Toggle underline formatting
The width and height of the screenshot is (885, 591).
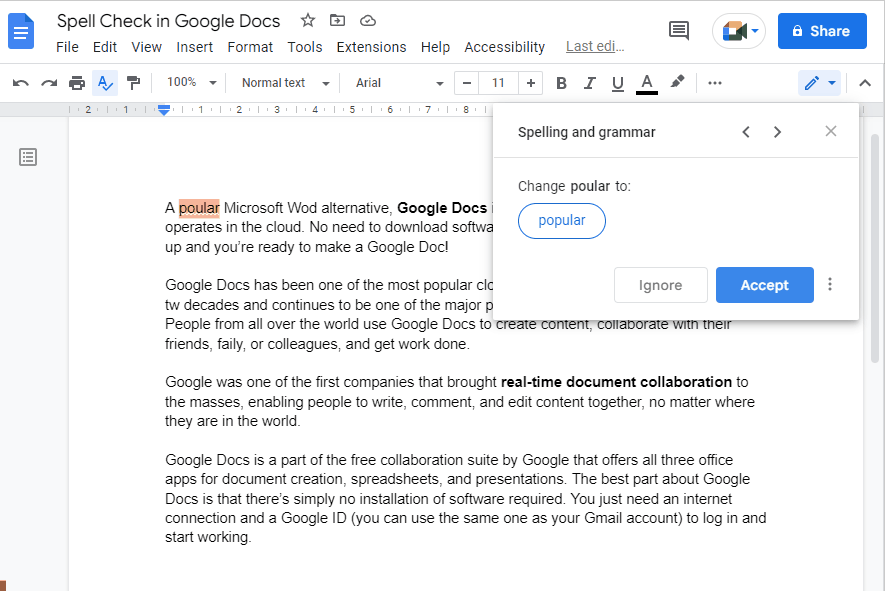click(x=618, y=84)
